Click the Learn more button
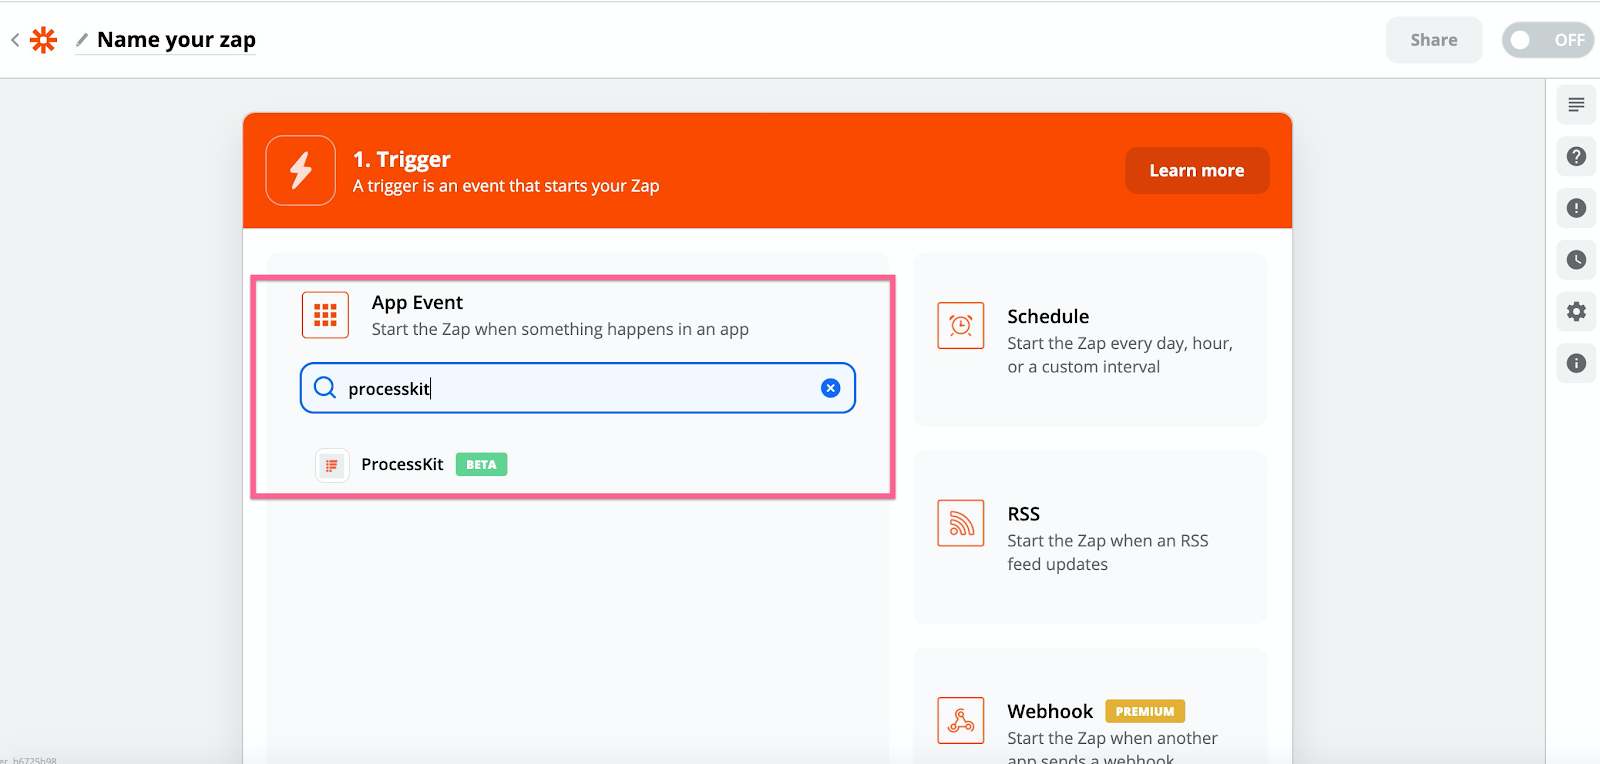Screen dimensions: 1600x764 pos(1197,171)
